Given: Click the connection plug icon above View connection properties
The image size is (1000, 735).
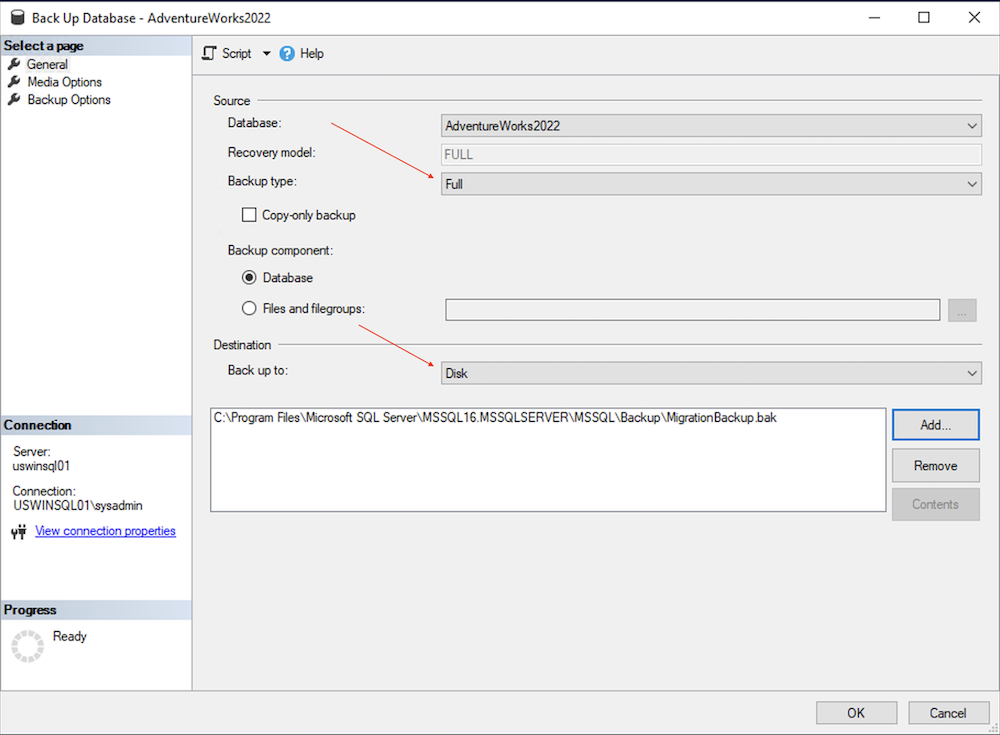Looking at the screenshot, I should click(x=18, y=531).
